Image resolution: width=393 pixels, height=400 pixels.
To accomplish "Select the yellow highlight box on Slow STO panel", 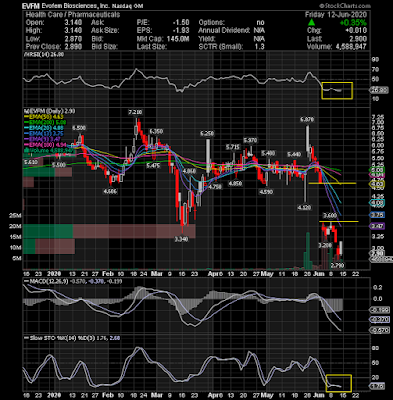I will point(339,383).
